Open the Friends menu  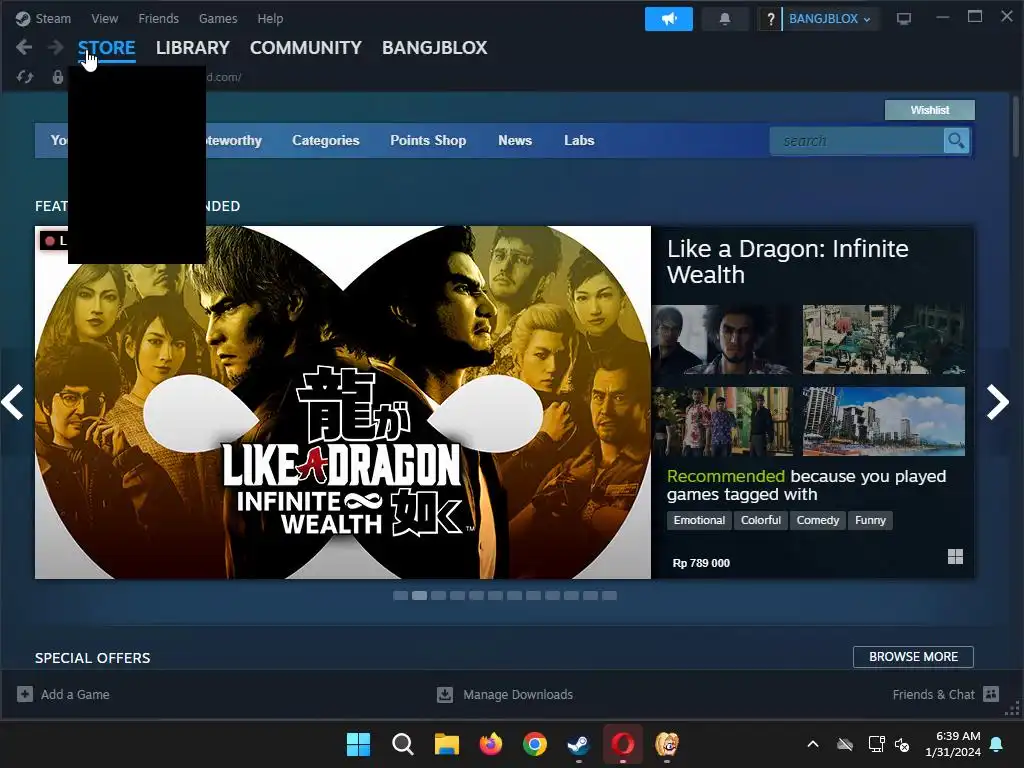pos(158,19)
